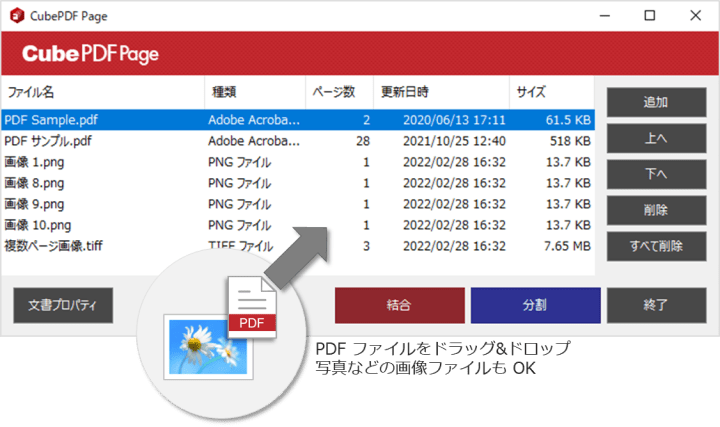The height and width of the screenshot is (427, 720).
Task: Click the 518 KB size cell
Action: pos(570,141)
